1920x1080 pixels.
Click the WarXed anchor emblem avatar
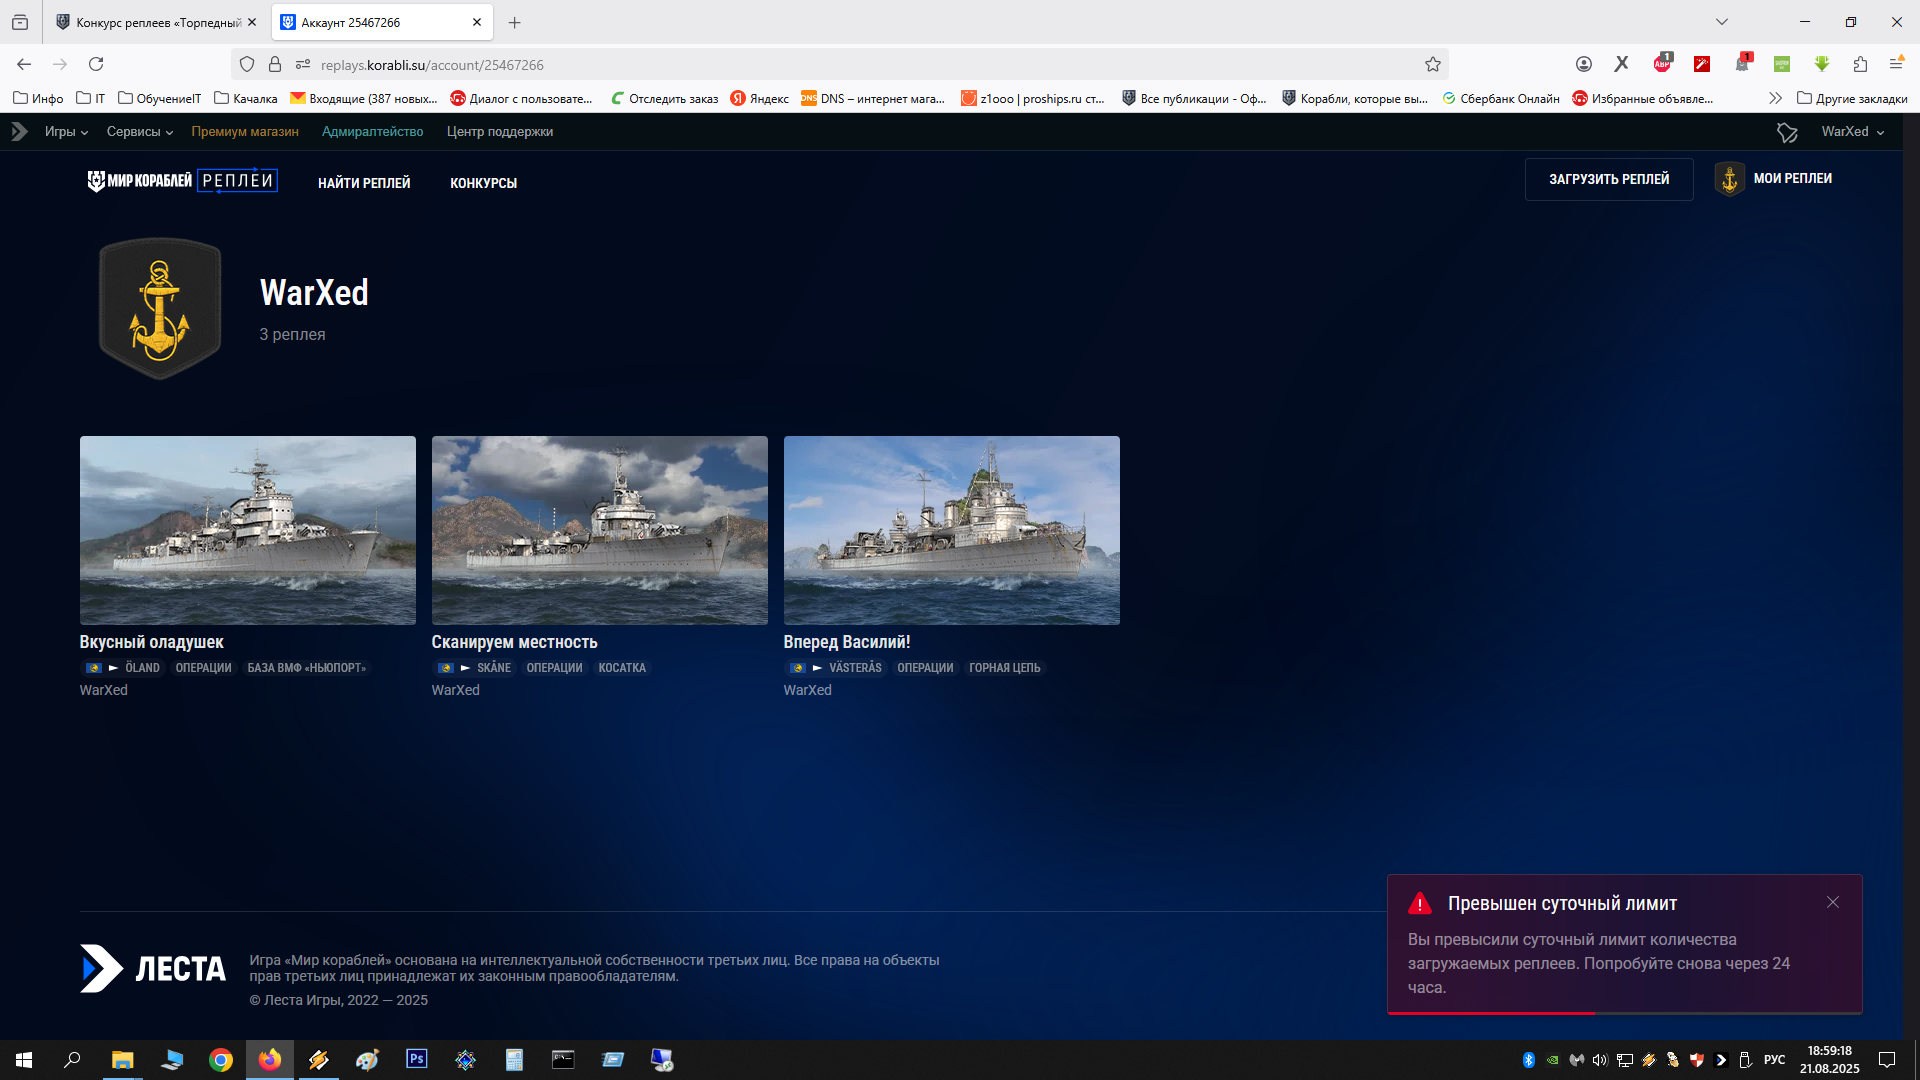pos(160,308)
